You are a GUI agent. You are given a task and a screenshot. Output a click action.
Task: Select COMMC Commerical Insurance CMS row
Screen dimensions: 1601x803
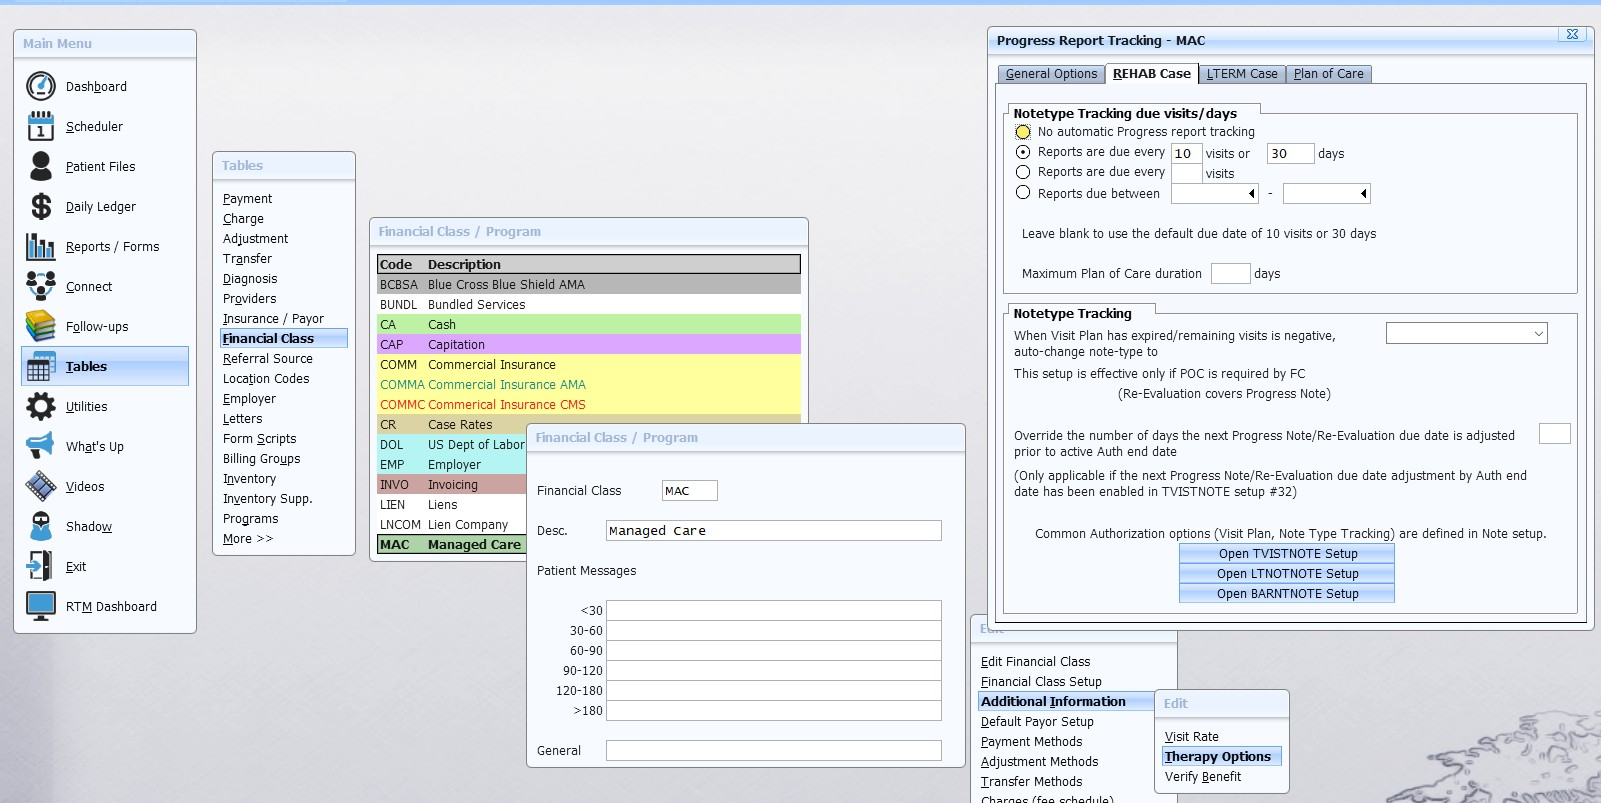(589, 404)
